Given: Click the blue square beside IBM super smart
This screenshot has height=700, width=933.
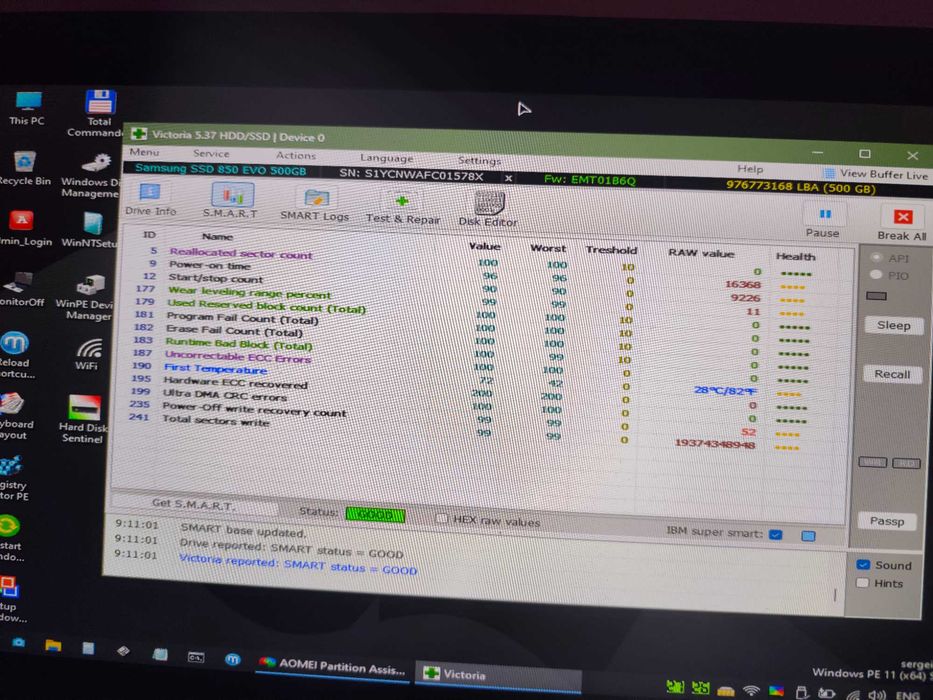Looking at the screenshot, I should pos(808,536).
